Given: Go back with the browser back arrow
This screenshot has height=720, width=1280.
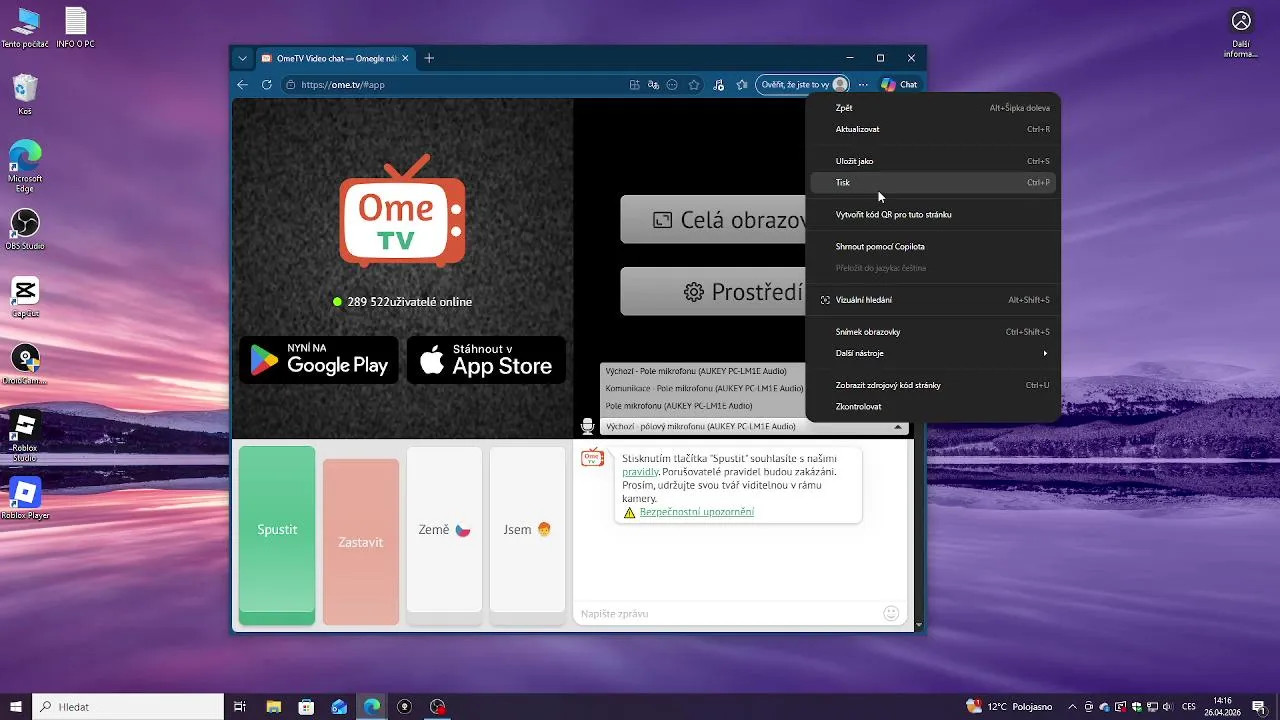Looking at the screenshot, I should (242, 85).
